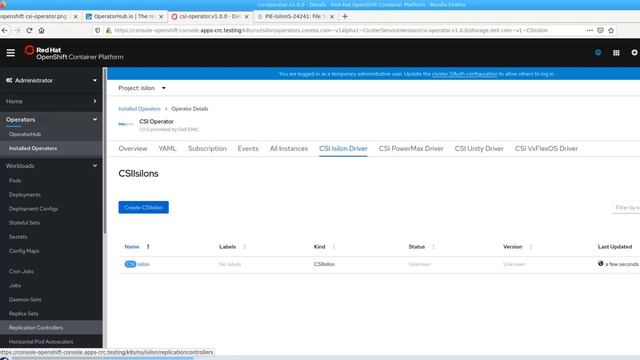Image resolution: width=640 pixels, height=360 pixels.
Task: Open Cron Jobs in sidebar
Action: coord(22,271)
